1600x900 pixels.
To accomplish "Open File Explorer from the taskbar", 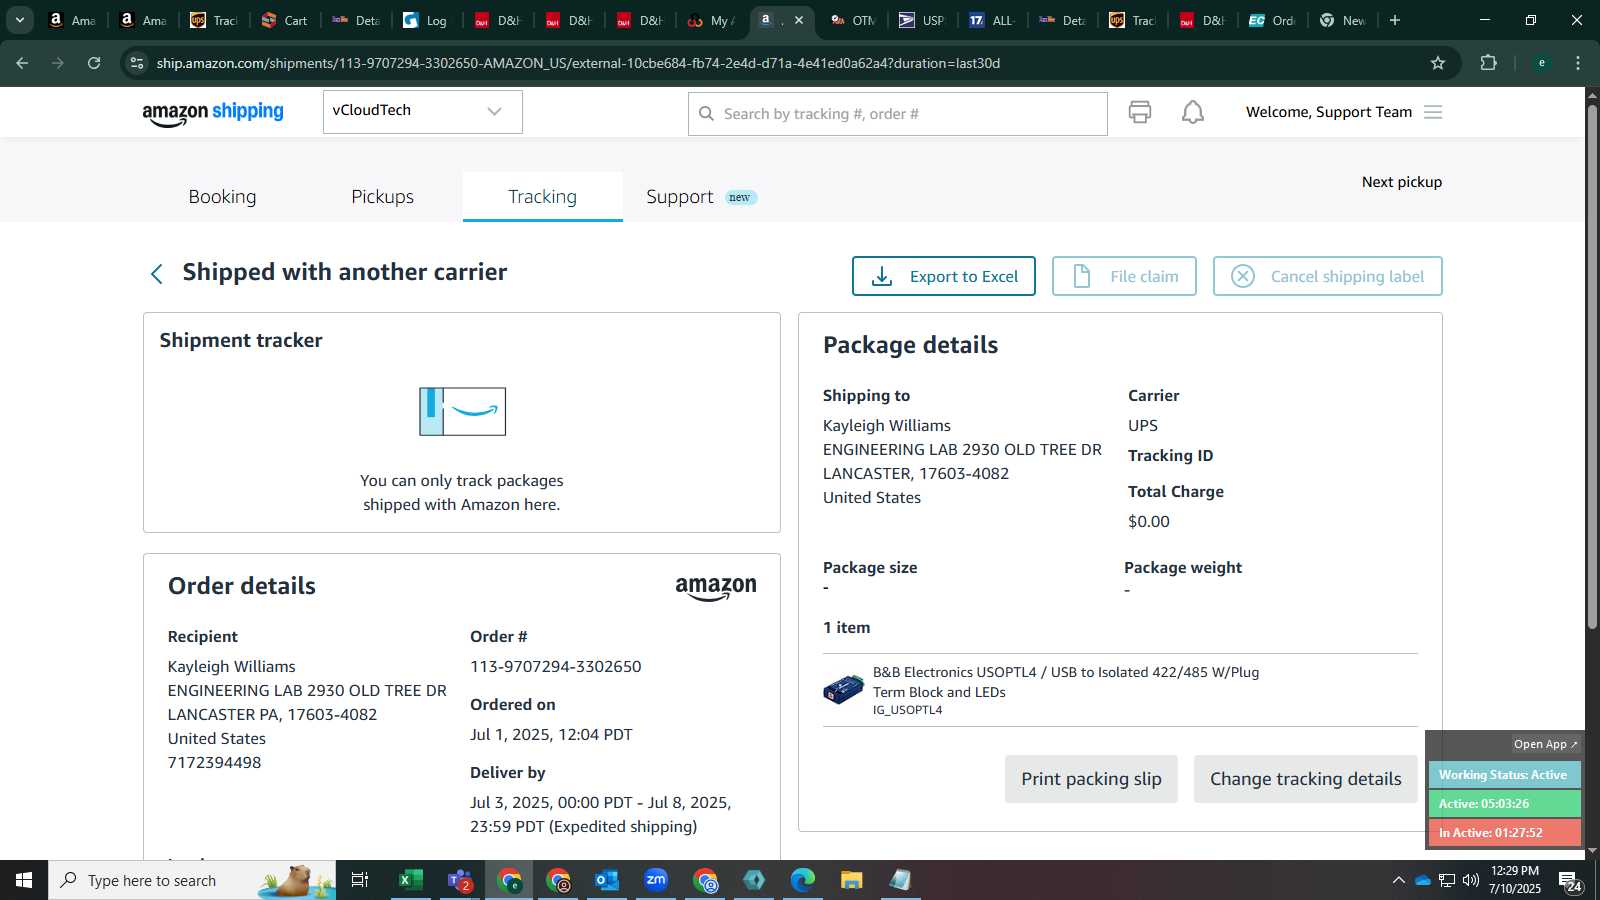I will (851, 880).
